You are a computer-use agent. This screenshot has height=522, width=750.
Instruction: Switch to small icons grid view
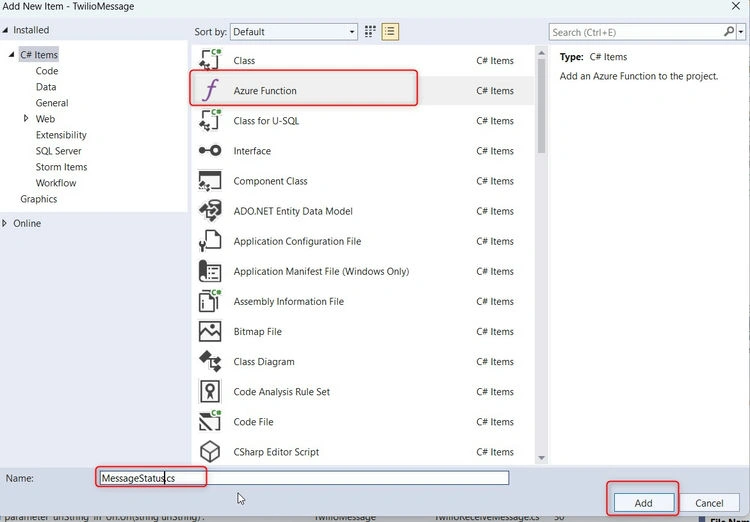pos(370,32)
